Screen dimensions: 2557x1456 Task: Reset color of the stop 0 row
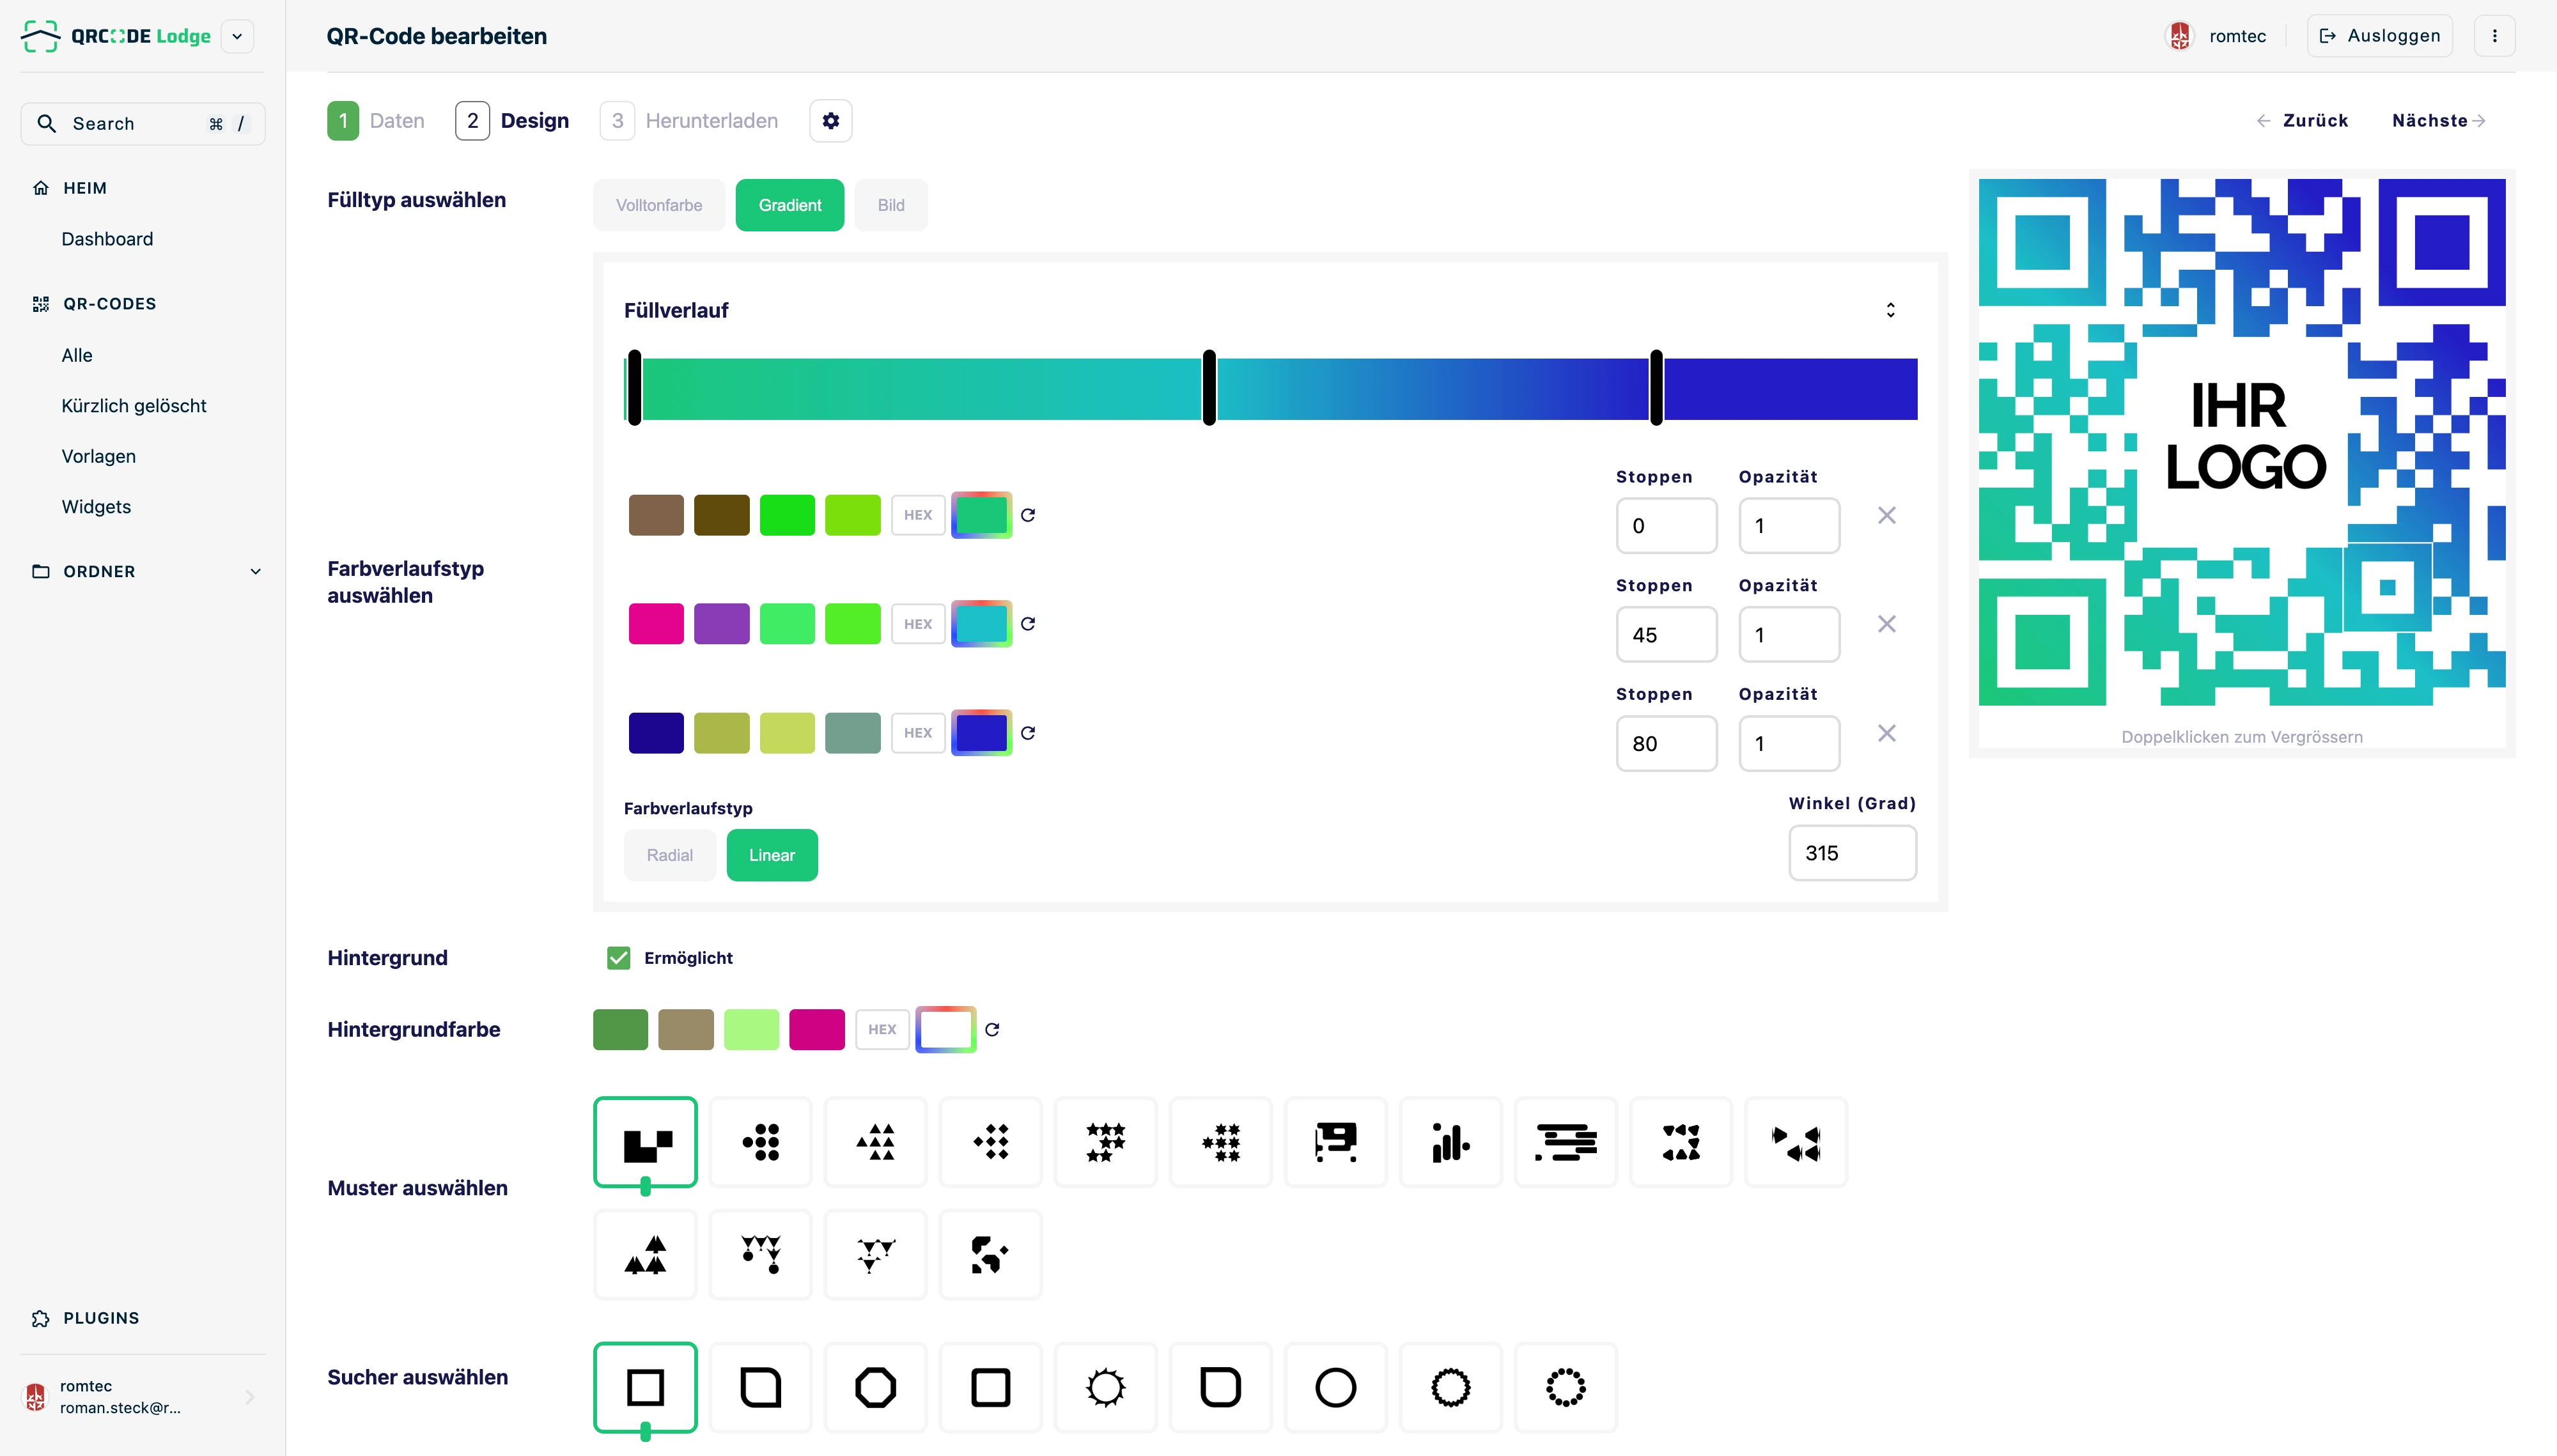tap(1027, 515)
